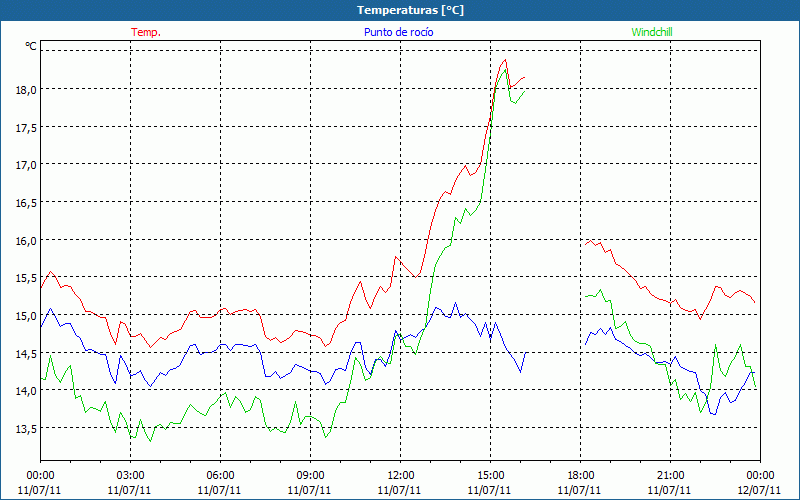Screen dimensions: 800x500
Task: Click the 16,0 y-axis value
Action: [x=27, y=241]
